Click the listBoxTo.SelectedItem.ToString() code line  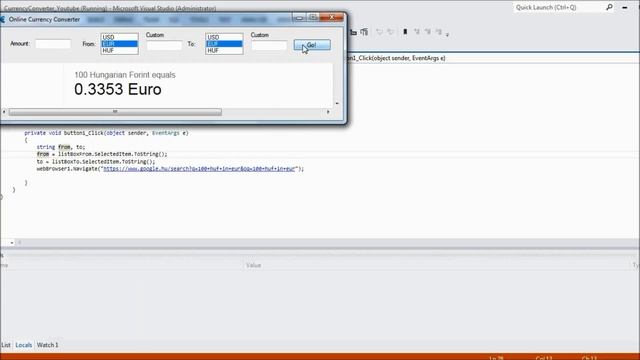(96, 162)
